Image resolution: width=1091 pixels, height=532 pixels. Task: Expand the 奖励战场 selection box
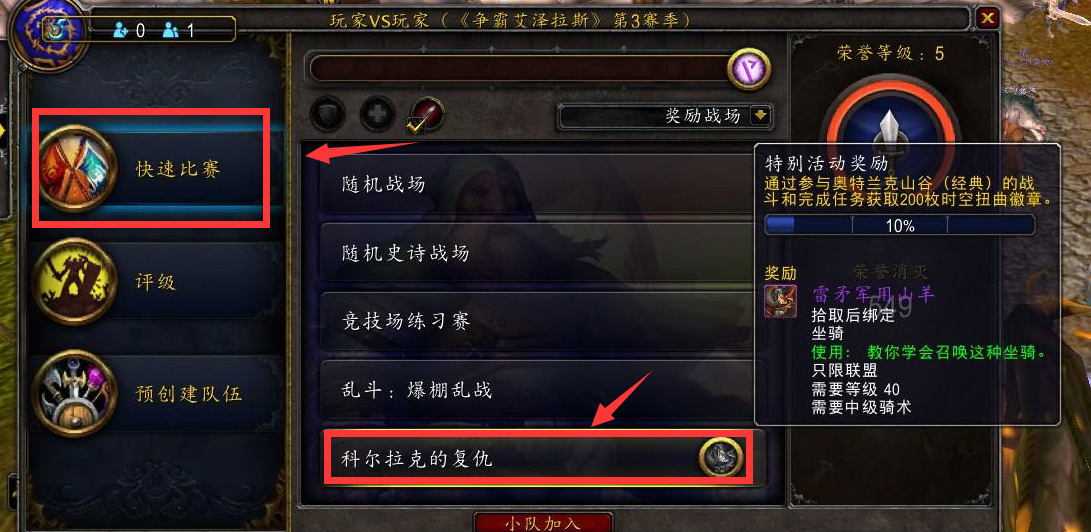665,116
